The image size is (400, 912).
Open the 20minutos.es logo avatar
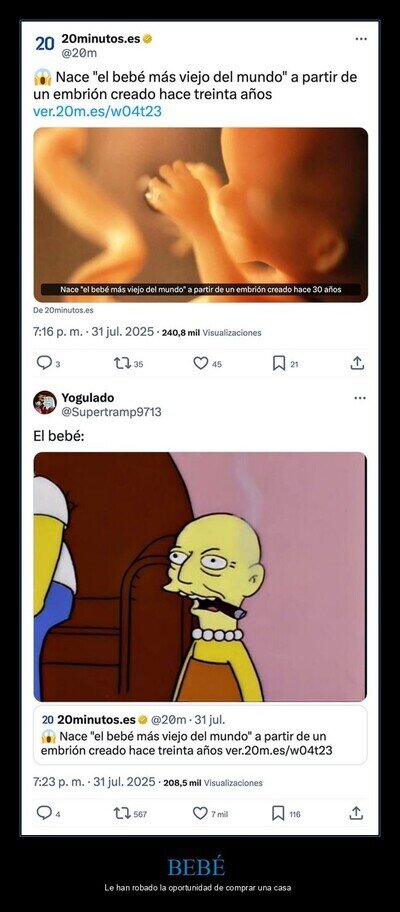(x=45, y=44)
